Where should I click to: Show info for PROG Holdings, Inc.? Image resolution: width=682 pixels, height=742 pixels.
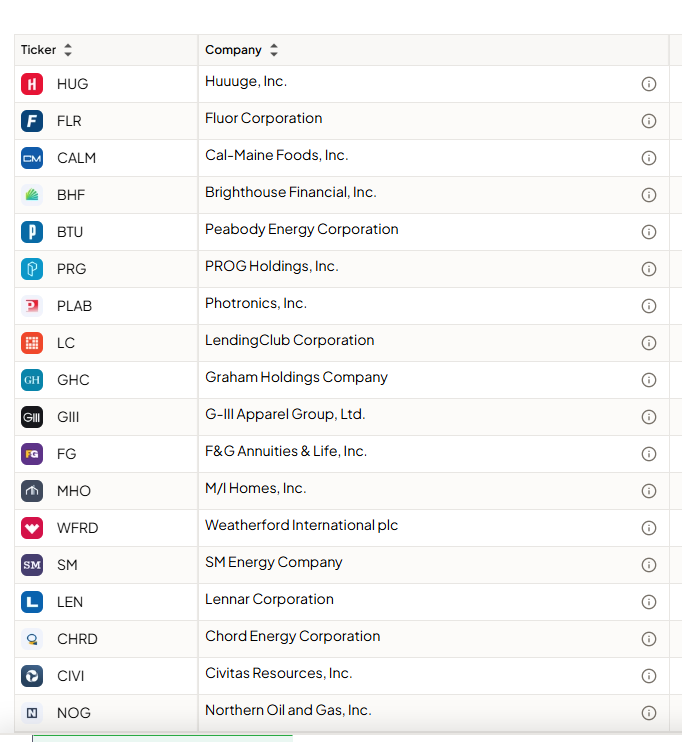coord(648,269)
